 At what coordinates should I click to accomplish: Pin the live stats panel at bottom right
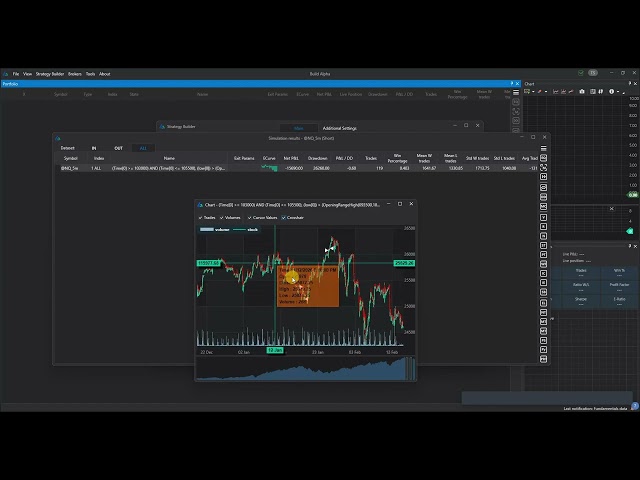pyautogui.click(x=630, y=246)
